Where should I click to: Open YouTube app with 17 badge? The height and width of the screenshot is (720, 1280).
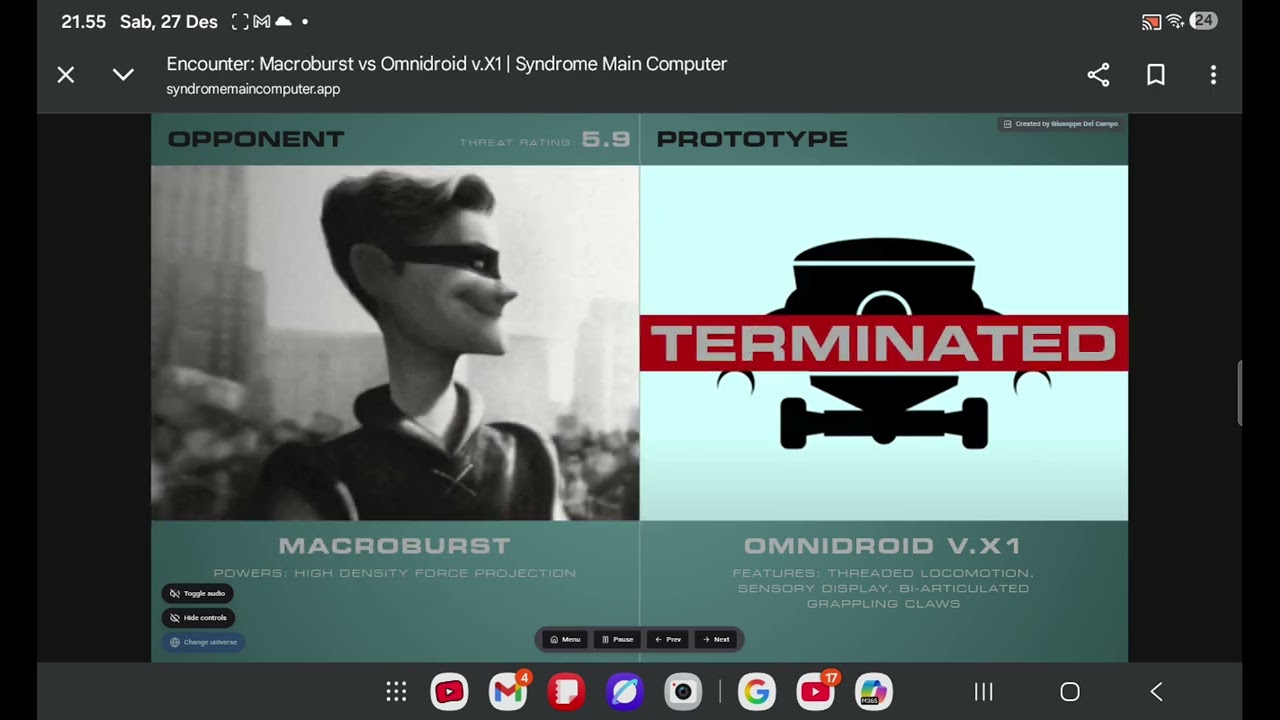(816, 692)
